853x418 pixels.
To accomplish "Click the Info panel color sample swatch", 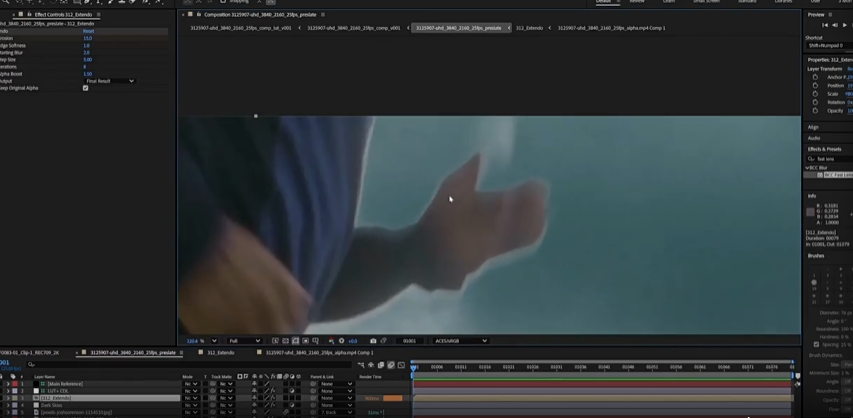I will 811,212.
